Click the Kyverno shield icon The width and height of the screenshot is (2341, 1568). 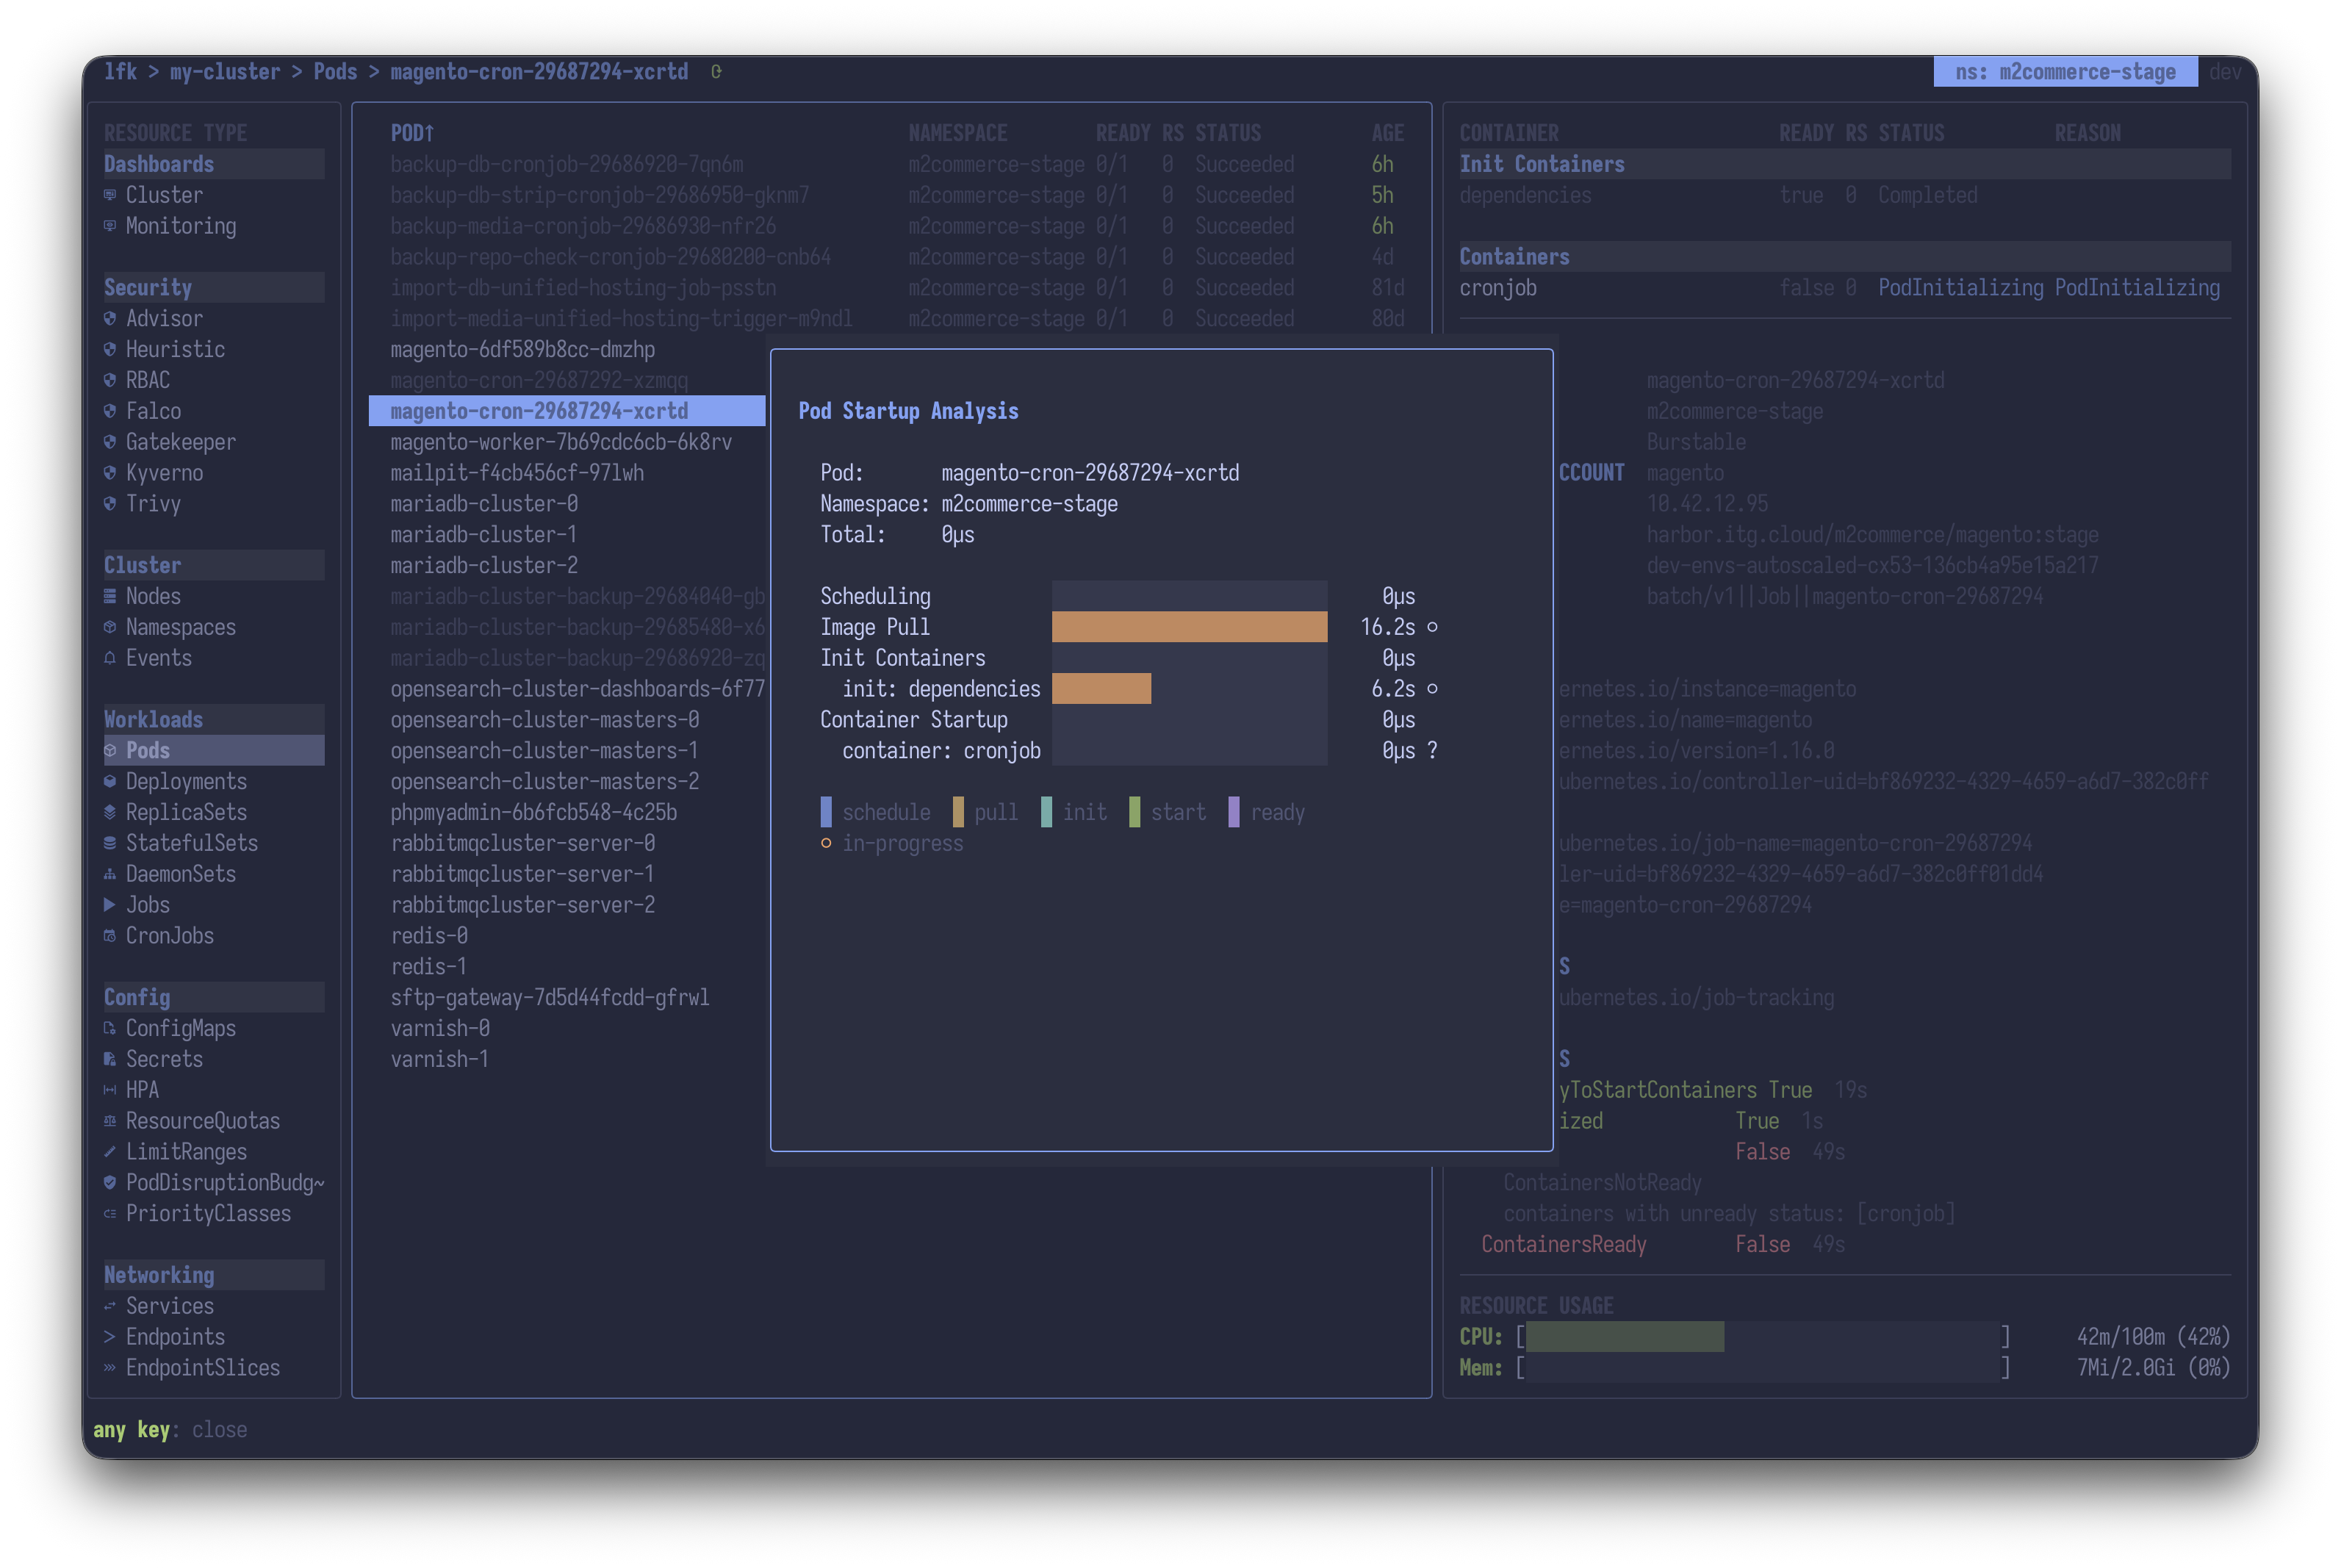(110, 473)
